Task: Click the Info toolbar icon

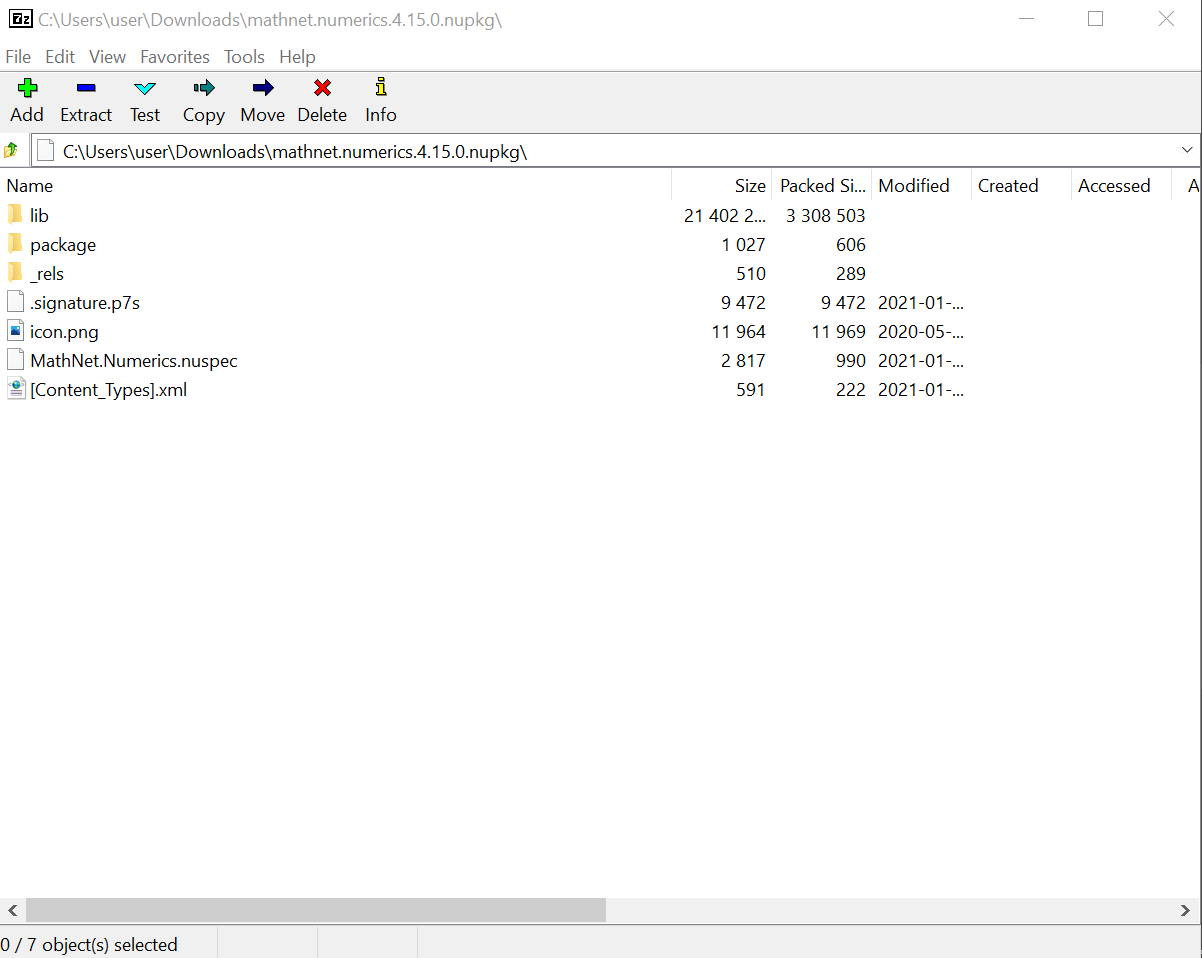Action: pyautogui.click(x=381, y=87)
